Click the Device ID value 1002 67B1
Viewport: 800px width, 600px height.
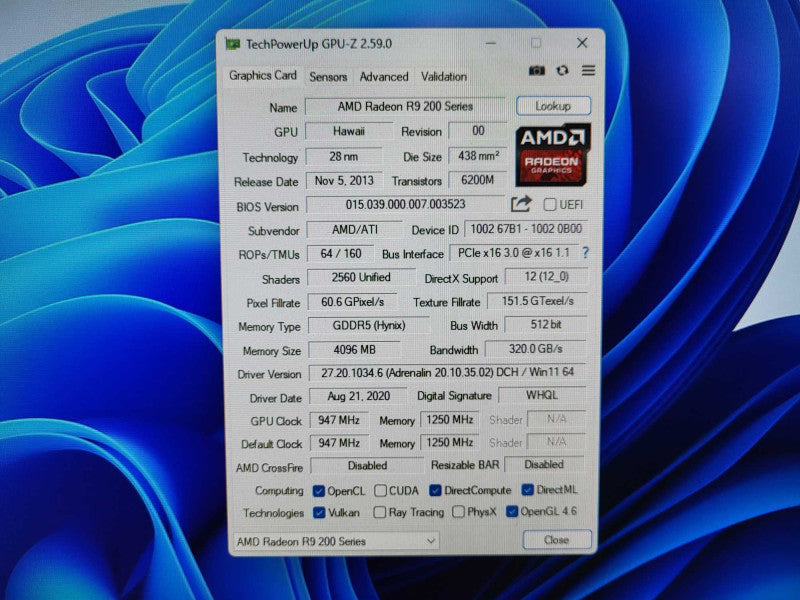pos(526,229)
